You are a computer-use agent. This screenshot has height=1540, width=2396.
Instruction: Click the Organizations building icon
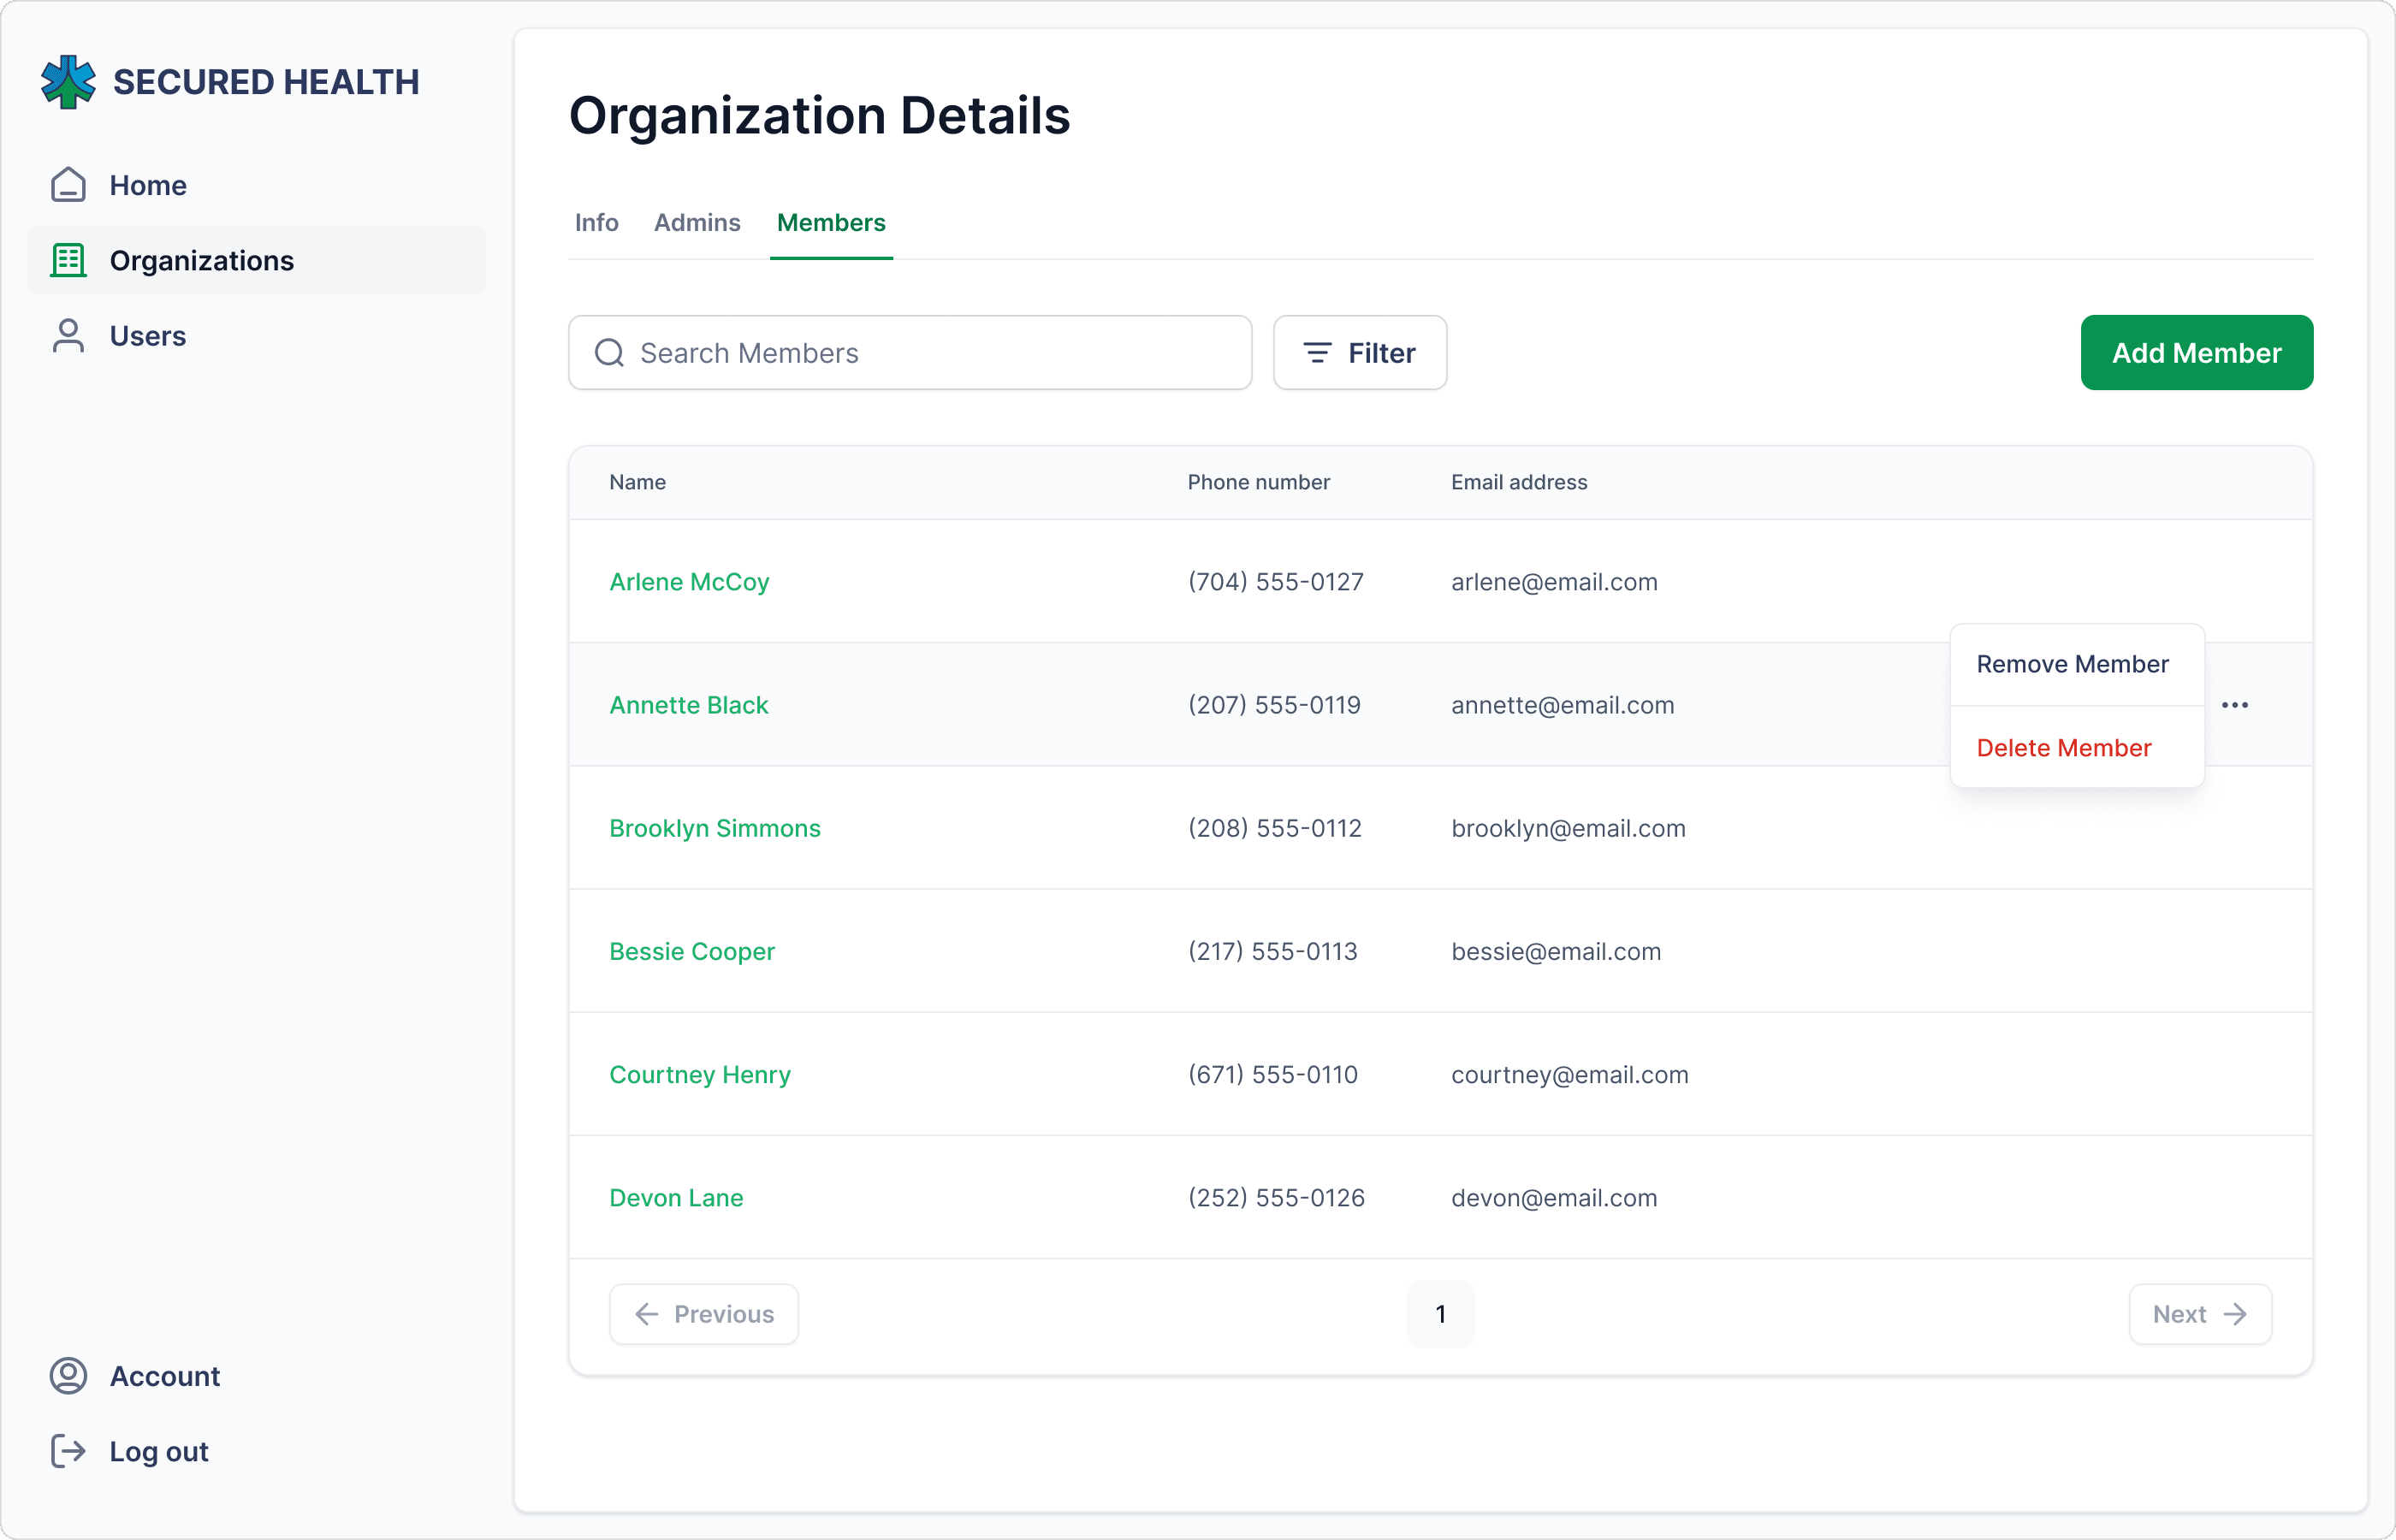tap(68, 260)
